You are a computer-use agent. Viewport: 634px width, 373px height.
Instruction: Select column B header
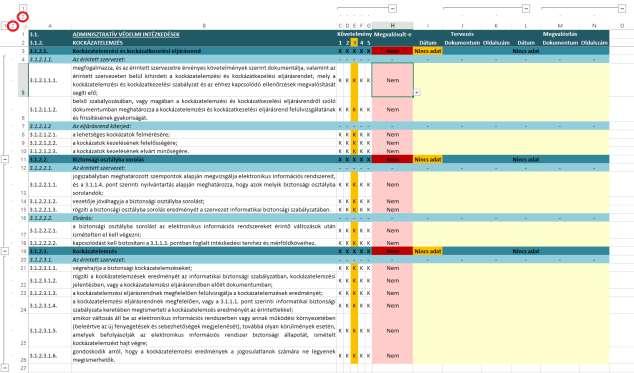(x=204, y=26)
